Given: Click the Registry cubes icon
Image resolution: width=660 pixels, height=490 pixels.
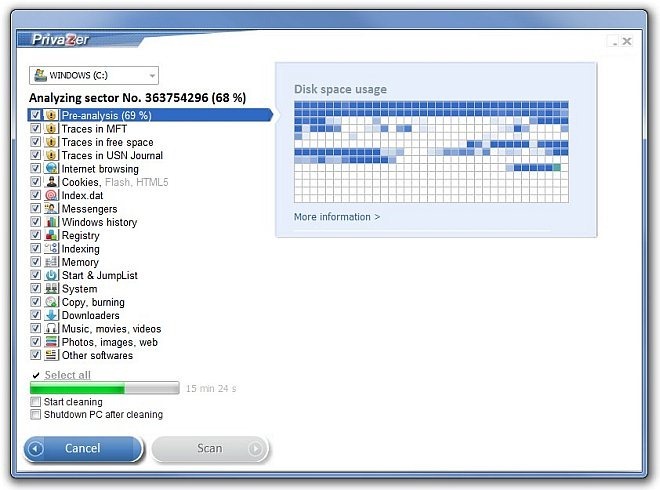Looking at the screenshot, I should click(51, 235).
